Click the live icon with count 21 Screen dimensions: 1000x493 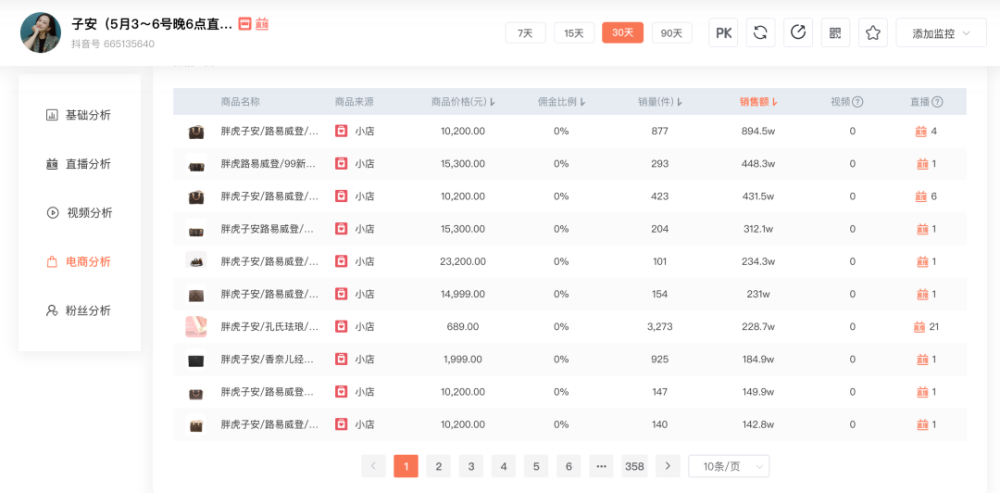click(x=920, y=327)
